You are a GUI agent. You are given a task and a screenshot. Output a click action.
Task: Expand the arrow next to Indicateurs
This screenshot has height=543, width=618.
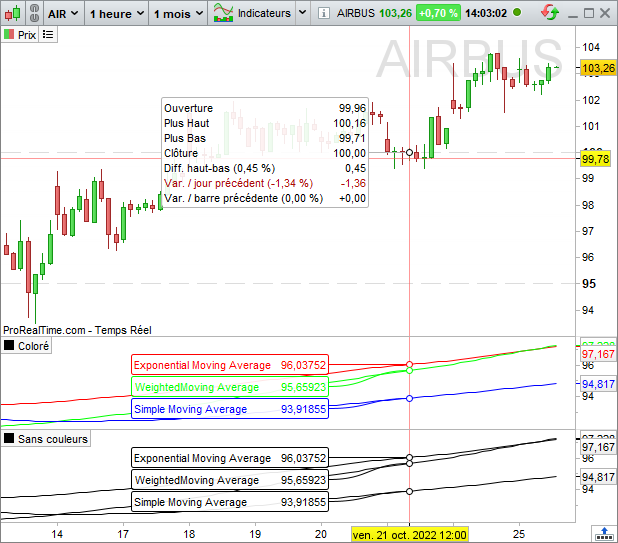tap(302, 13)
